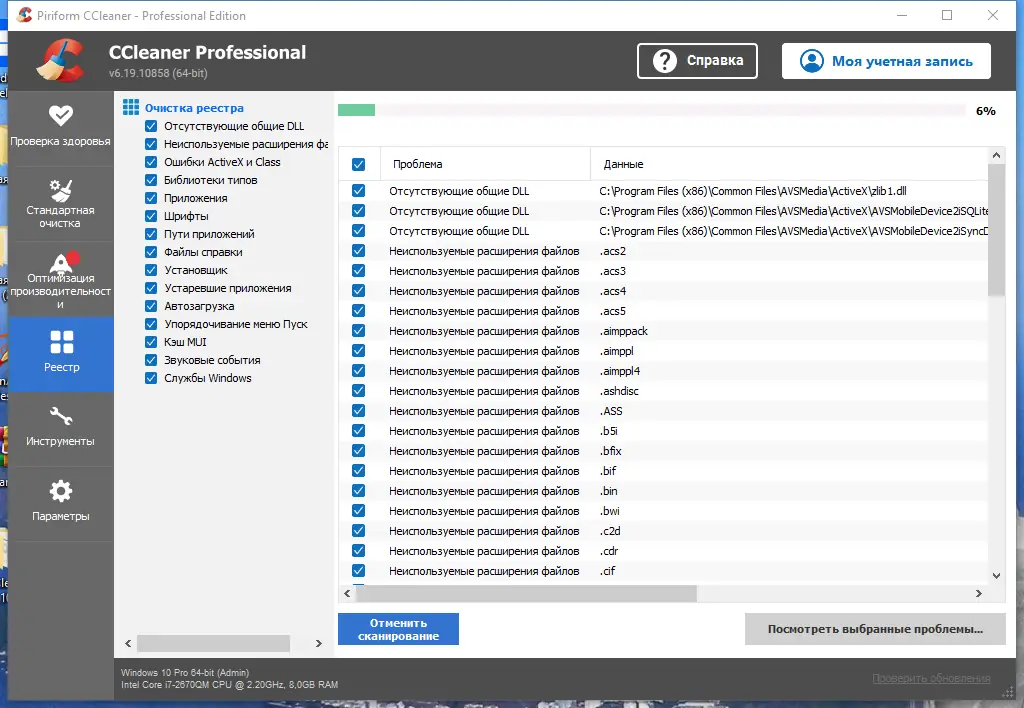
Task: Toggle Ошибки ActiveX и Class checkbox
Action: 151,162
